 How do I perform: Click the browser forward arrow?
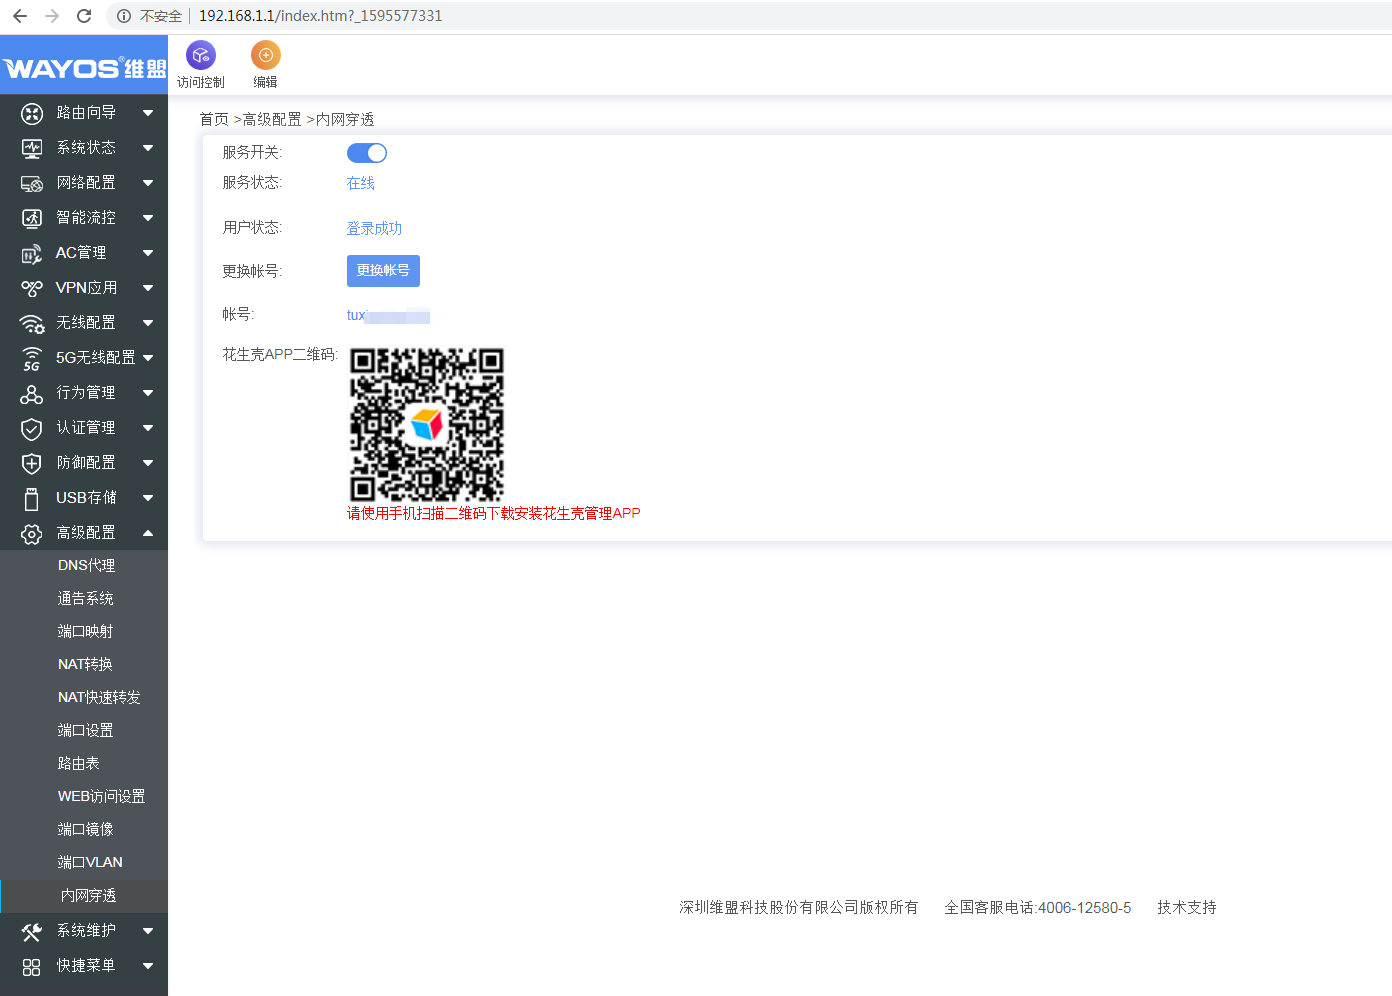[x=52, y=16]
